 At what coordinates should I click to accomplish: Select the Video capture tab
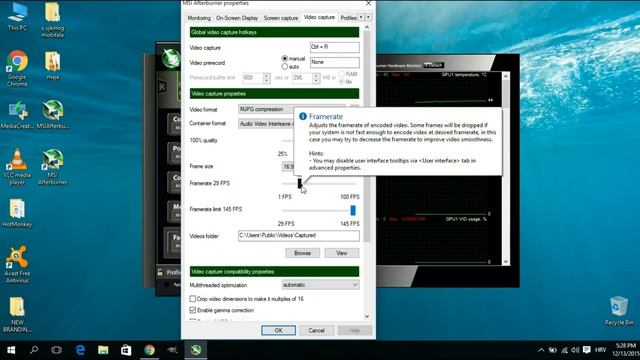[x=319, y=17]
